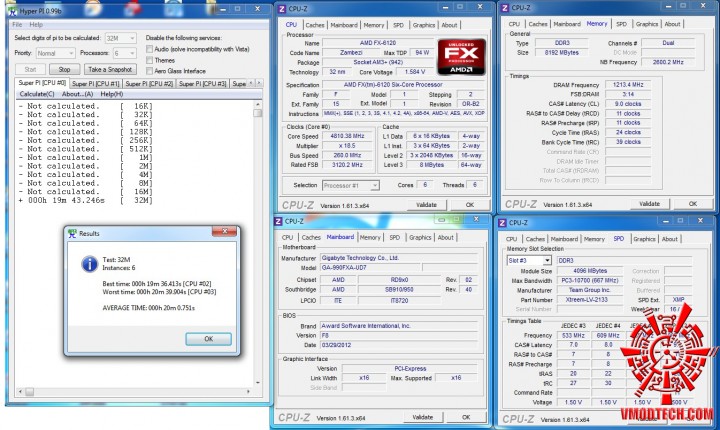Click OK in the CPU-Z Memory window
Image resolution: width=720 pixels, height=430 pixels.
pyautogui.click(x=692, y=204)
